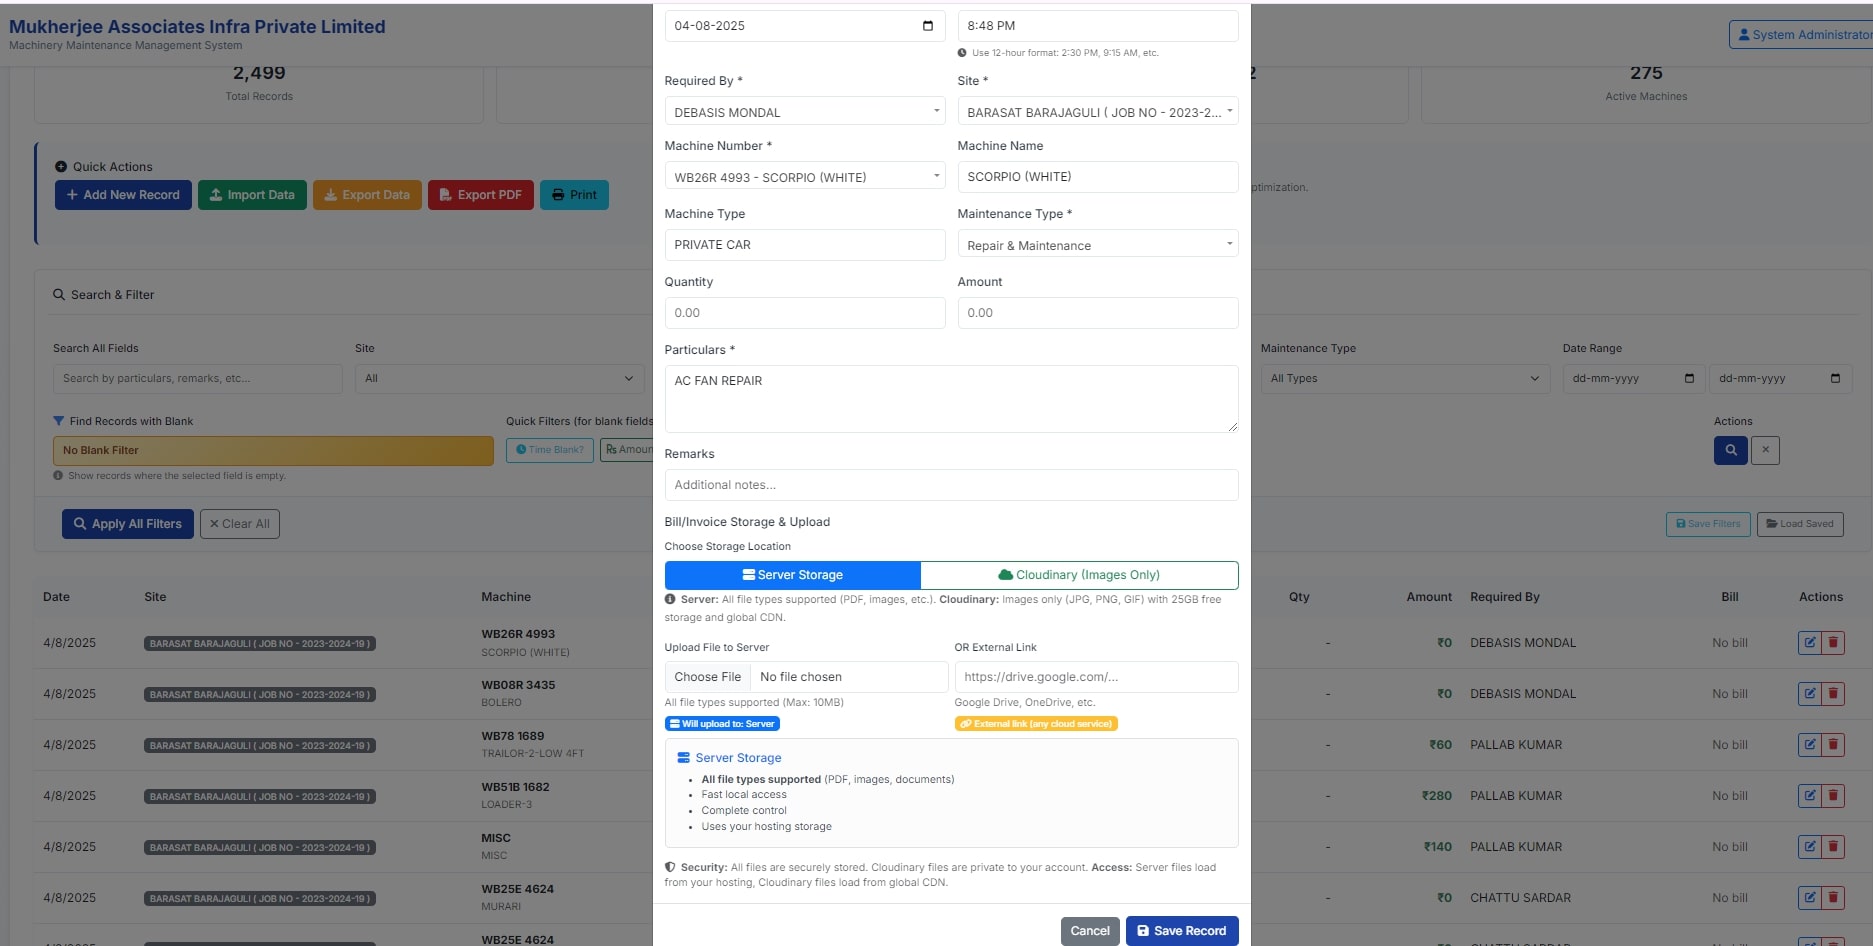This screenshot has height=946, width=1873.
Task: Click the Particulars text area
Action: point(950,399)
